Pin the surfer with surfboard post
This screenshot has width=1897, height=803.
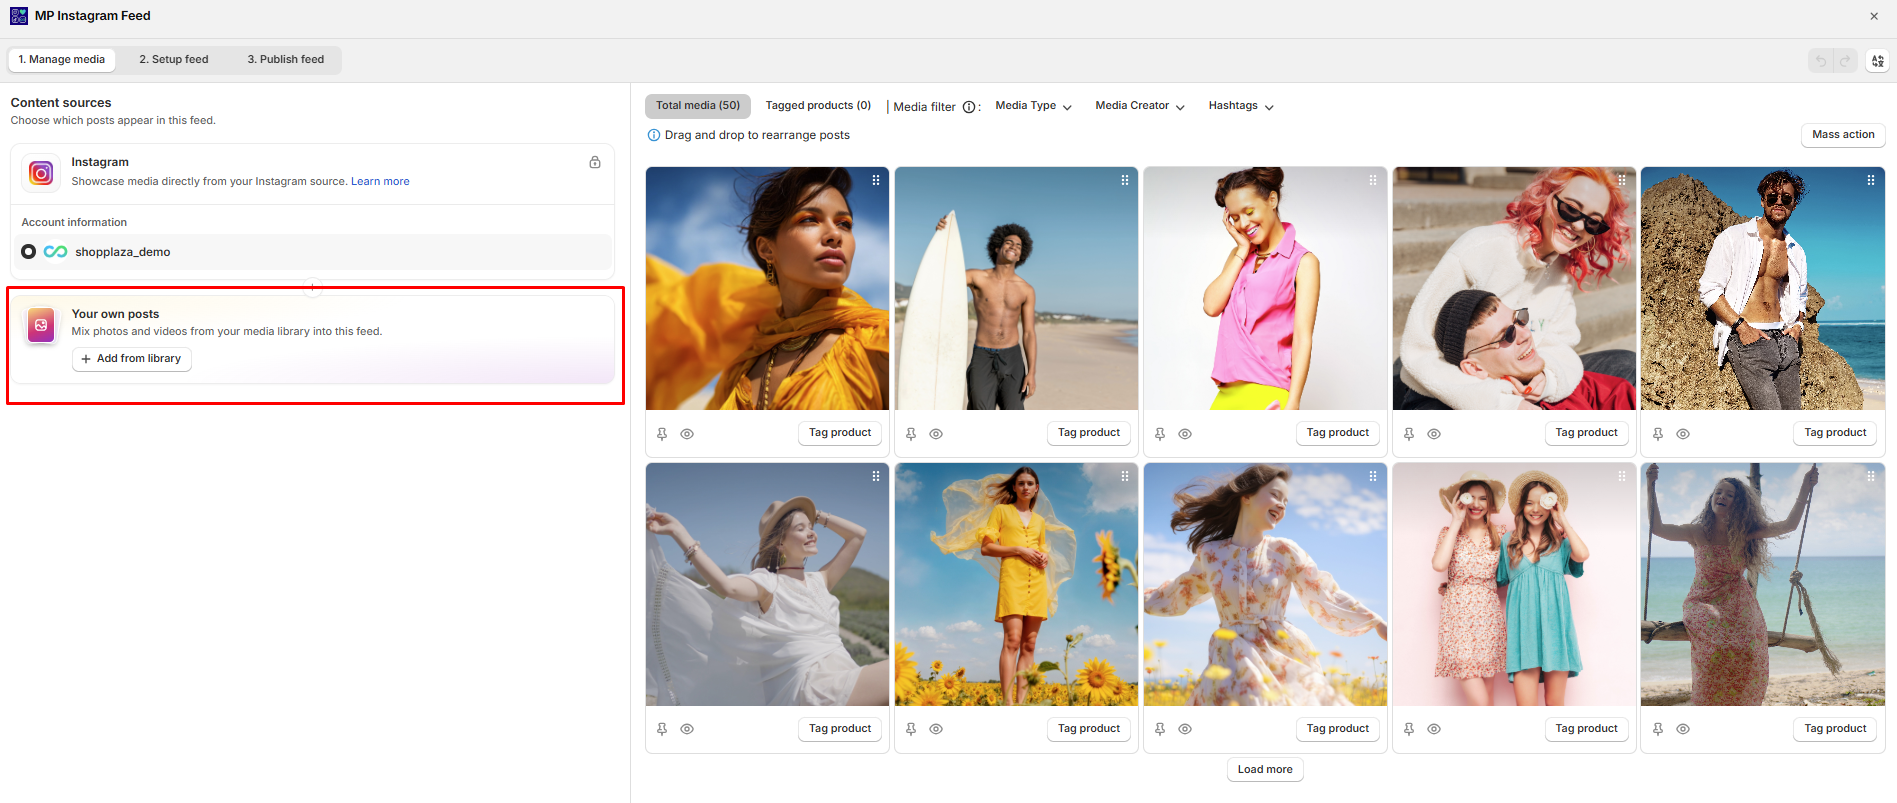pyautogui.click(x=911, y=434)
